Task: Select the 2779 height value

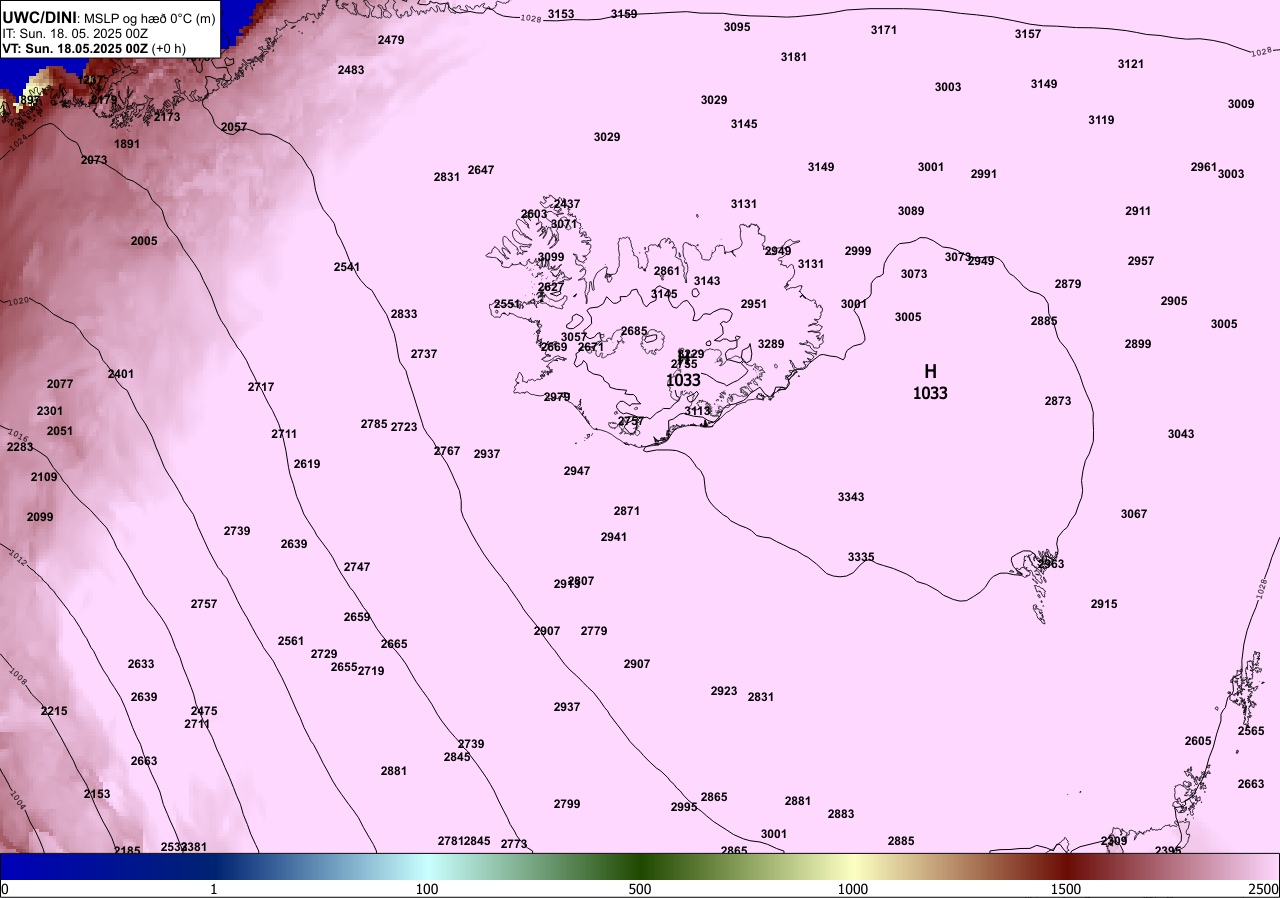Action: click(x=594, y=631)
